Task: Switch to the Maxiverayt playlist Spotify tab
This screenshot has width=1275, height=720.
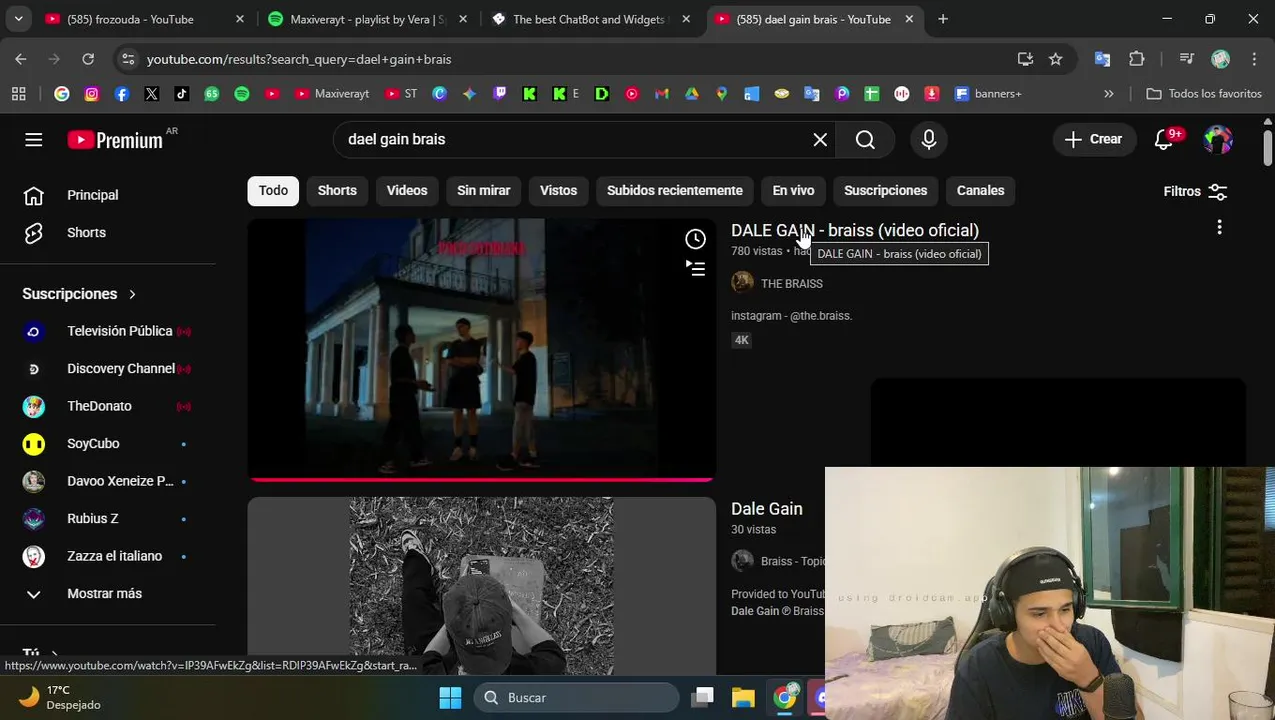Action: 368,19
